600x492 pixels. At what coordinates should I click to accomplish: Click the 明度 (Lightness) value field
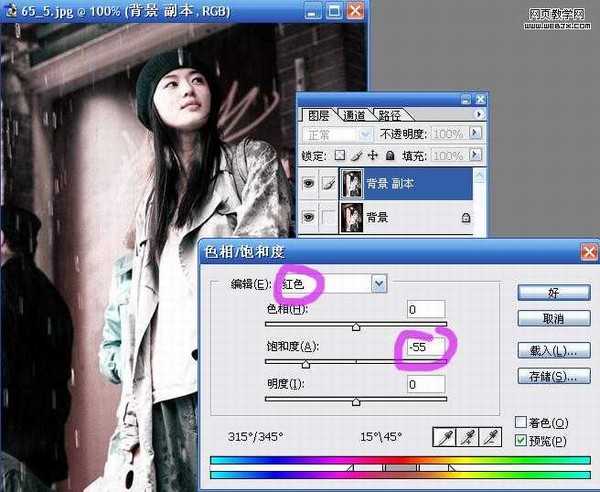coord(425,384)
